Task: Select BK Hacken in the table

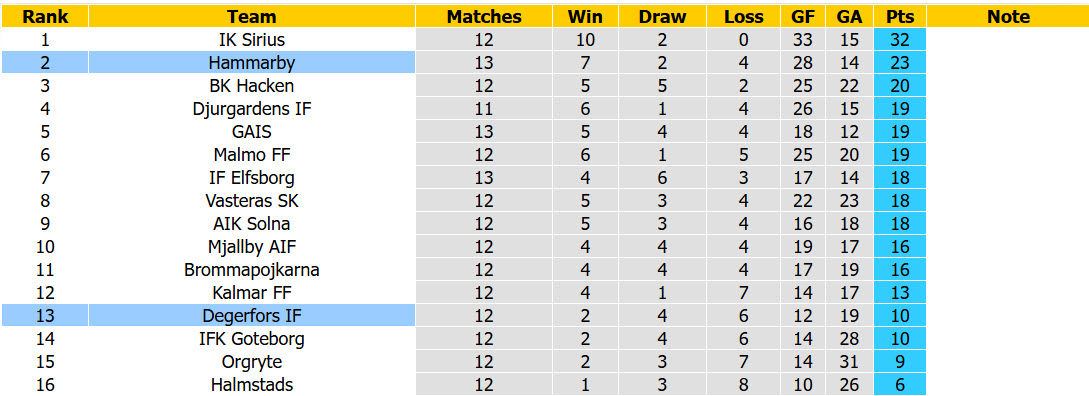Action: 251,85
